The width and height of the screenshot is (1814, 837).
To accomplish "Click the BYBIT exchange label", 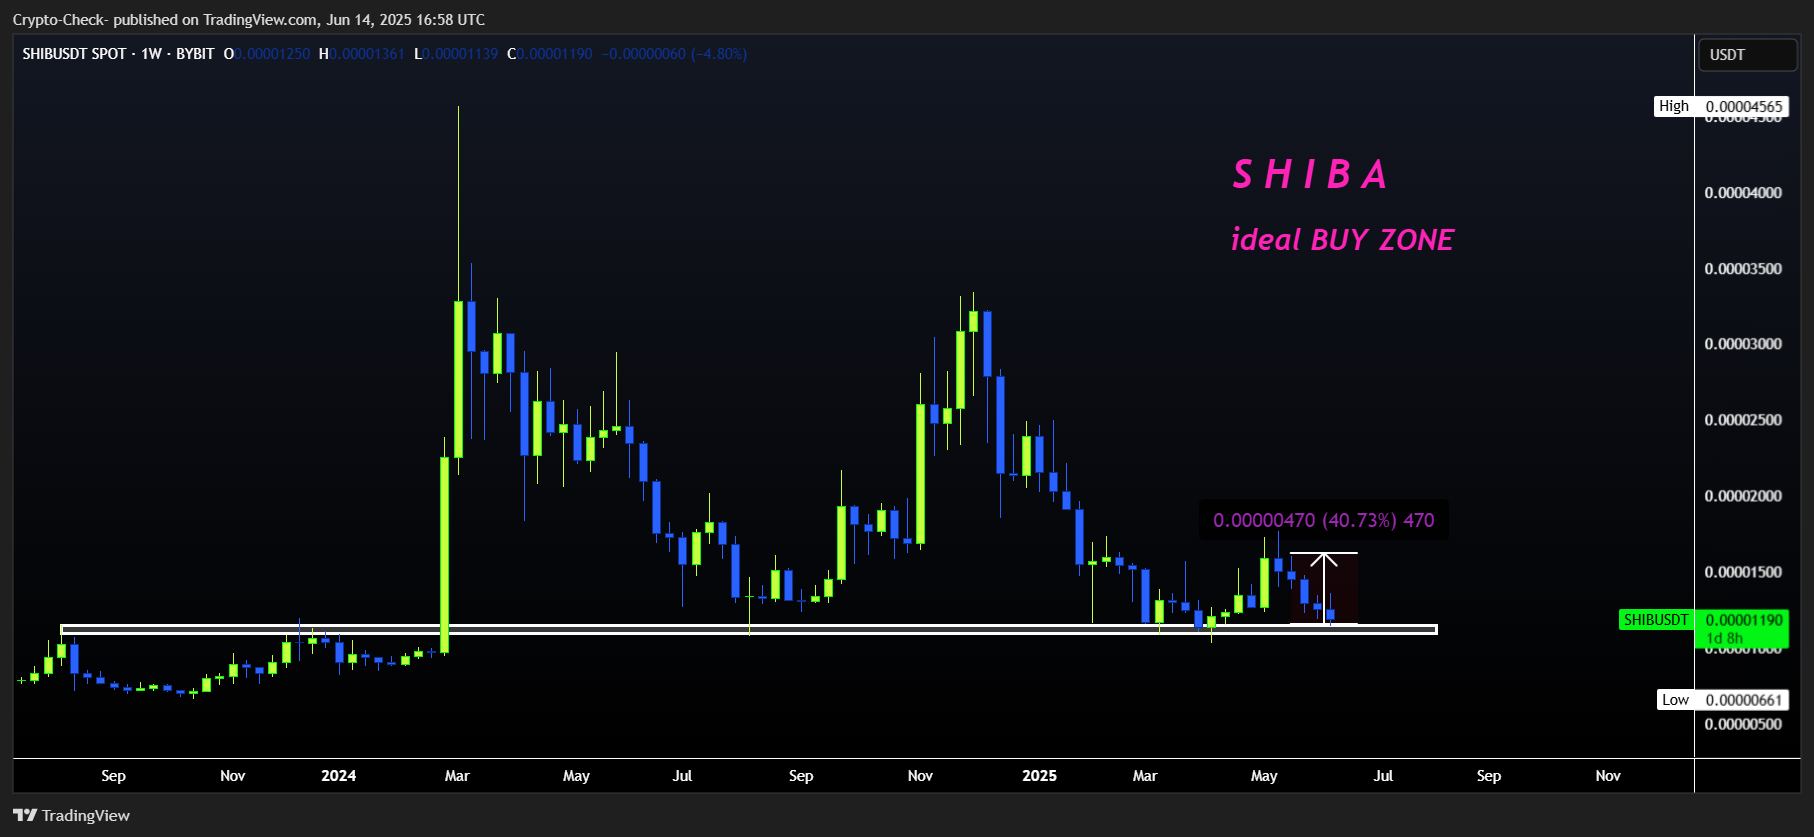I will coord(195,54).
